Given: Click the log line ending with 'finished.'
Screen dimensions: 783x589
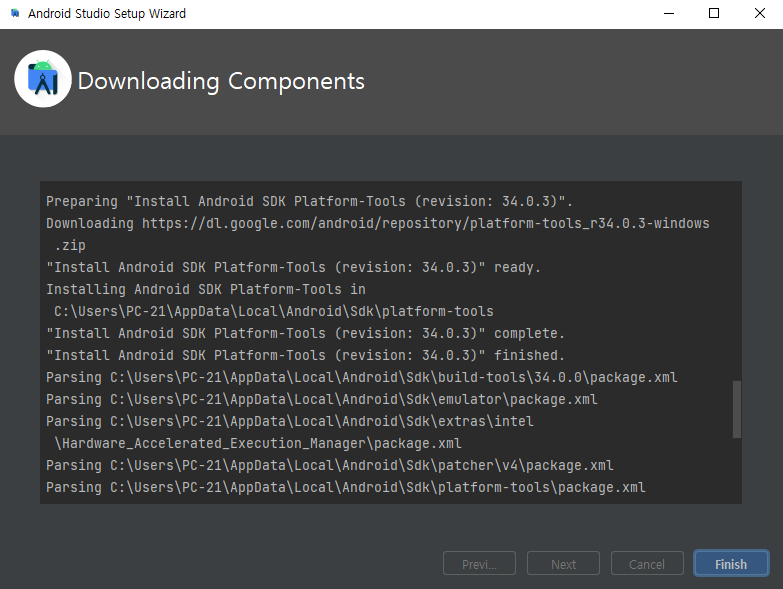Looking at the screenshot, I should click(x=305, y=355).
